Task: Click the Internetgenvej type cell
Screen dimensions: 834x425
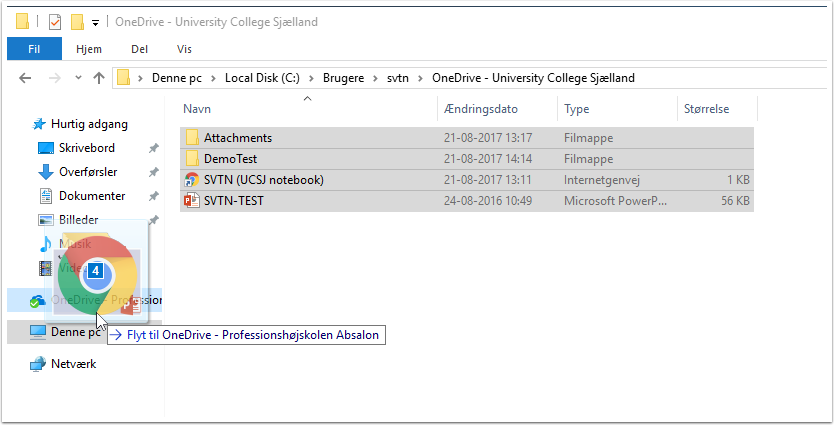Action: [x=602, y=180]
